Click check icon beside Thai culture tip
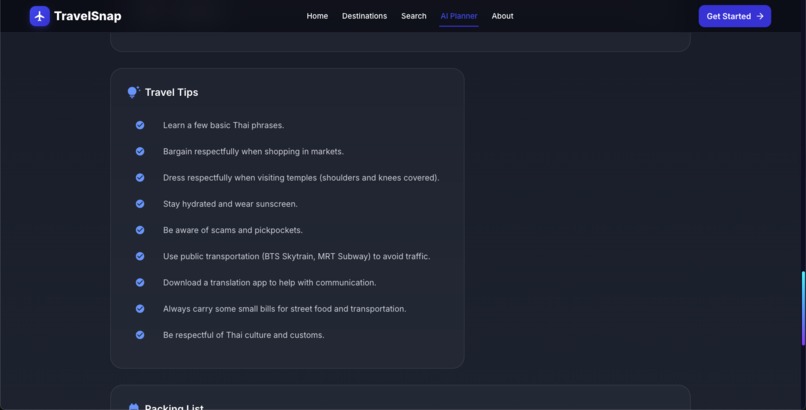This screenshot has width=806, height=410. (x=140, y=335)
